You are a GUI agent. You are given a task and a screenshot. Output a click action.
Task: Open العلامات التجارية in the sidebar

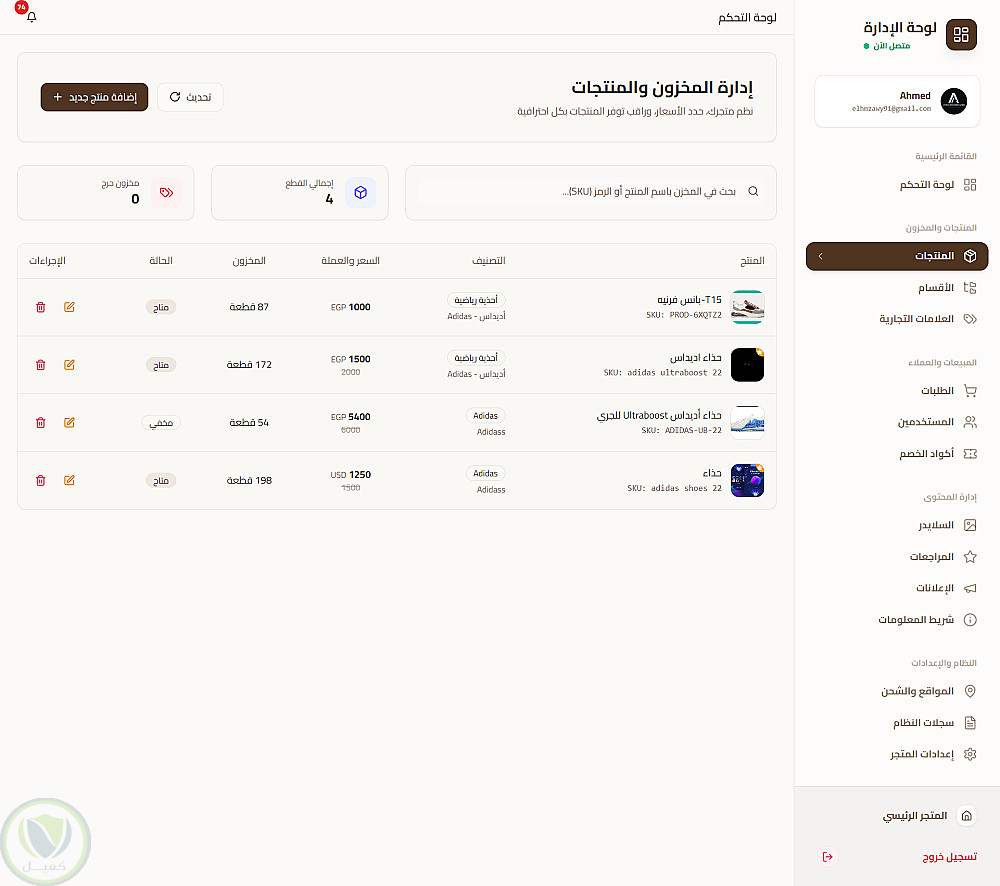[897, 319]
